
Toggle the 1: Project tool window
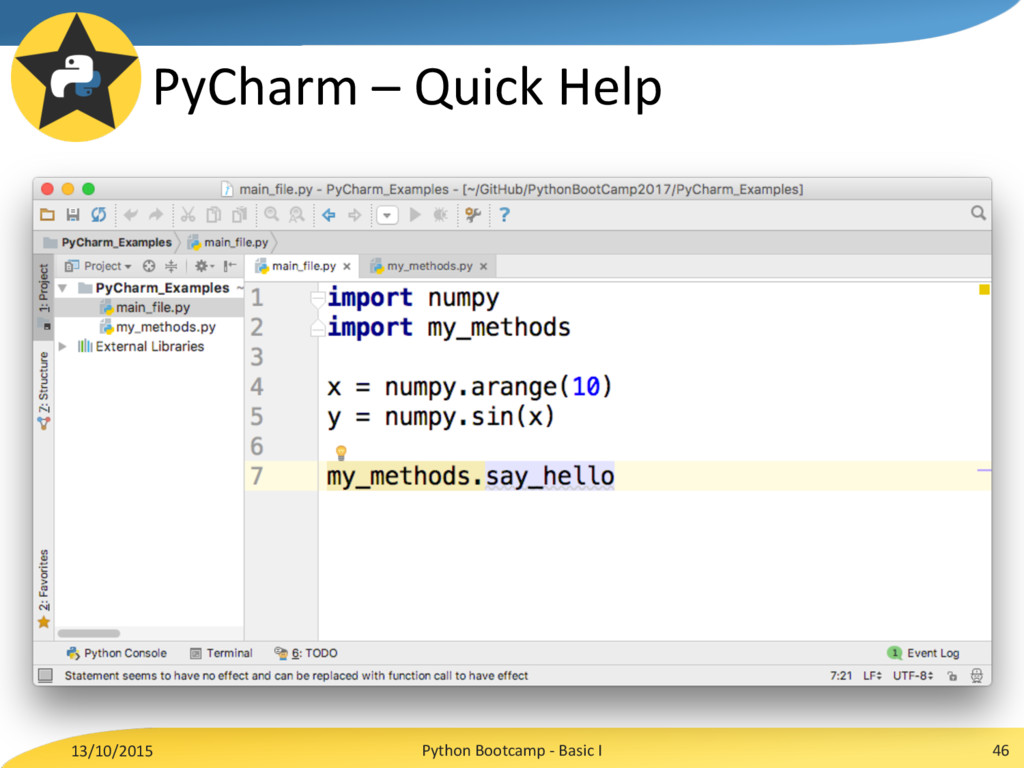pos(44,296)
